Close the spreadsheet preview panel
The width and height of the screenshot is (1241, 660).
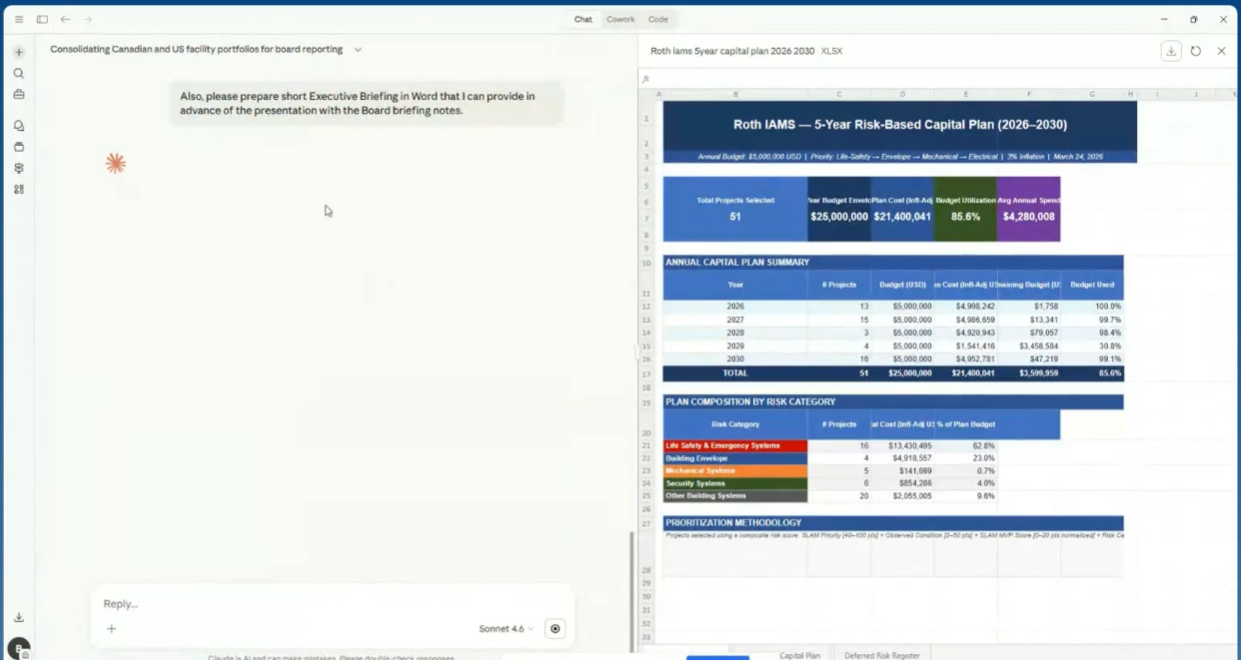pos(1221,51)
